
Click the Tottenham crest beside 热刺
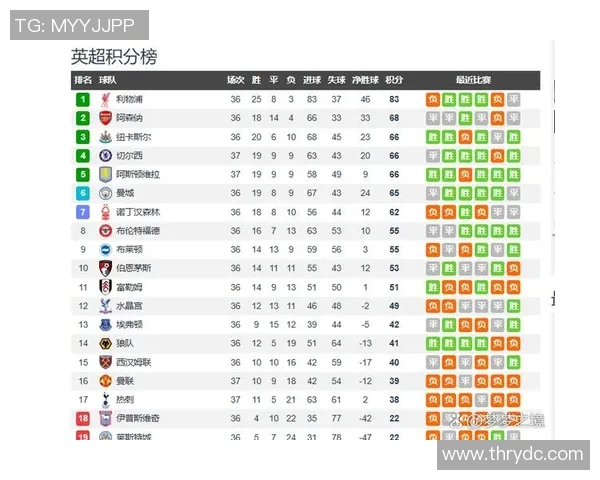pos(105,399)
